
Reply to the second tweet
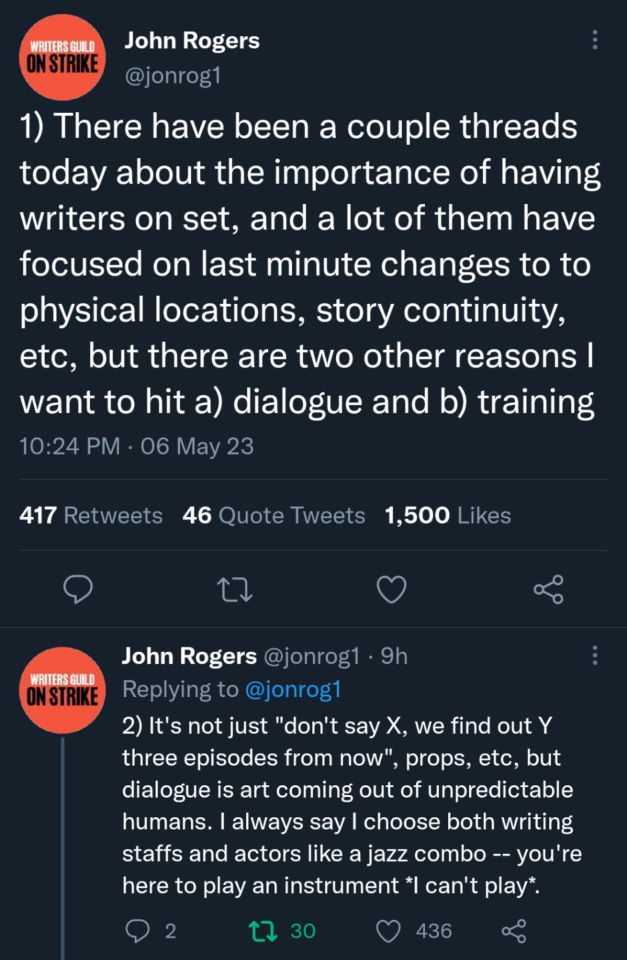(x=138, y=931)
